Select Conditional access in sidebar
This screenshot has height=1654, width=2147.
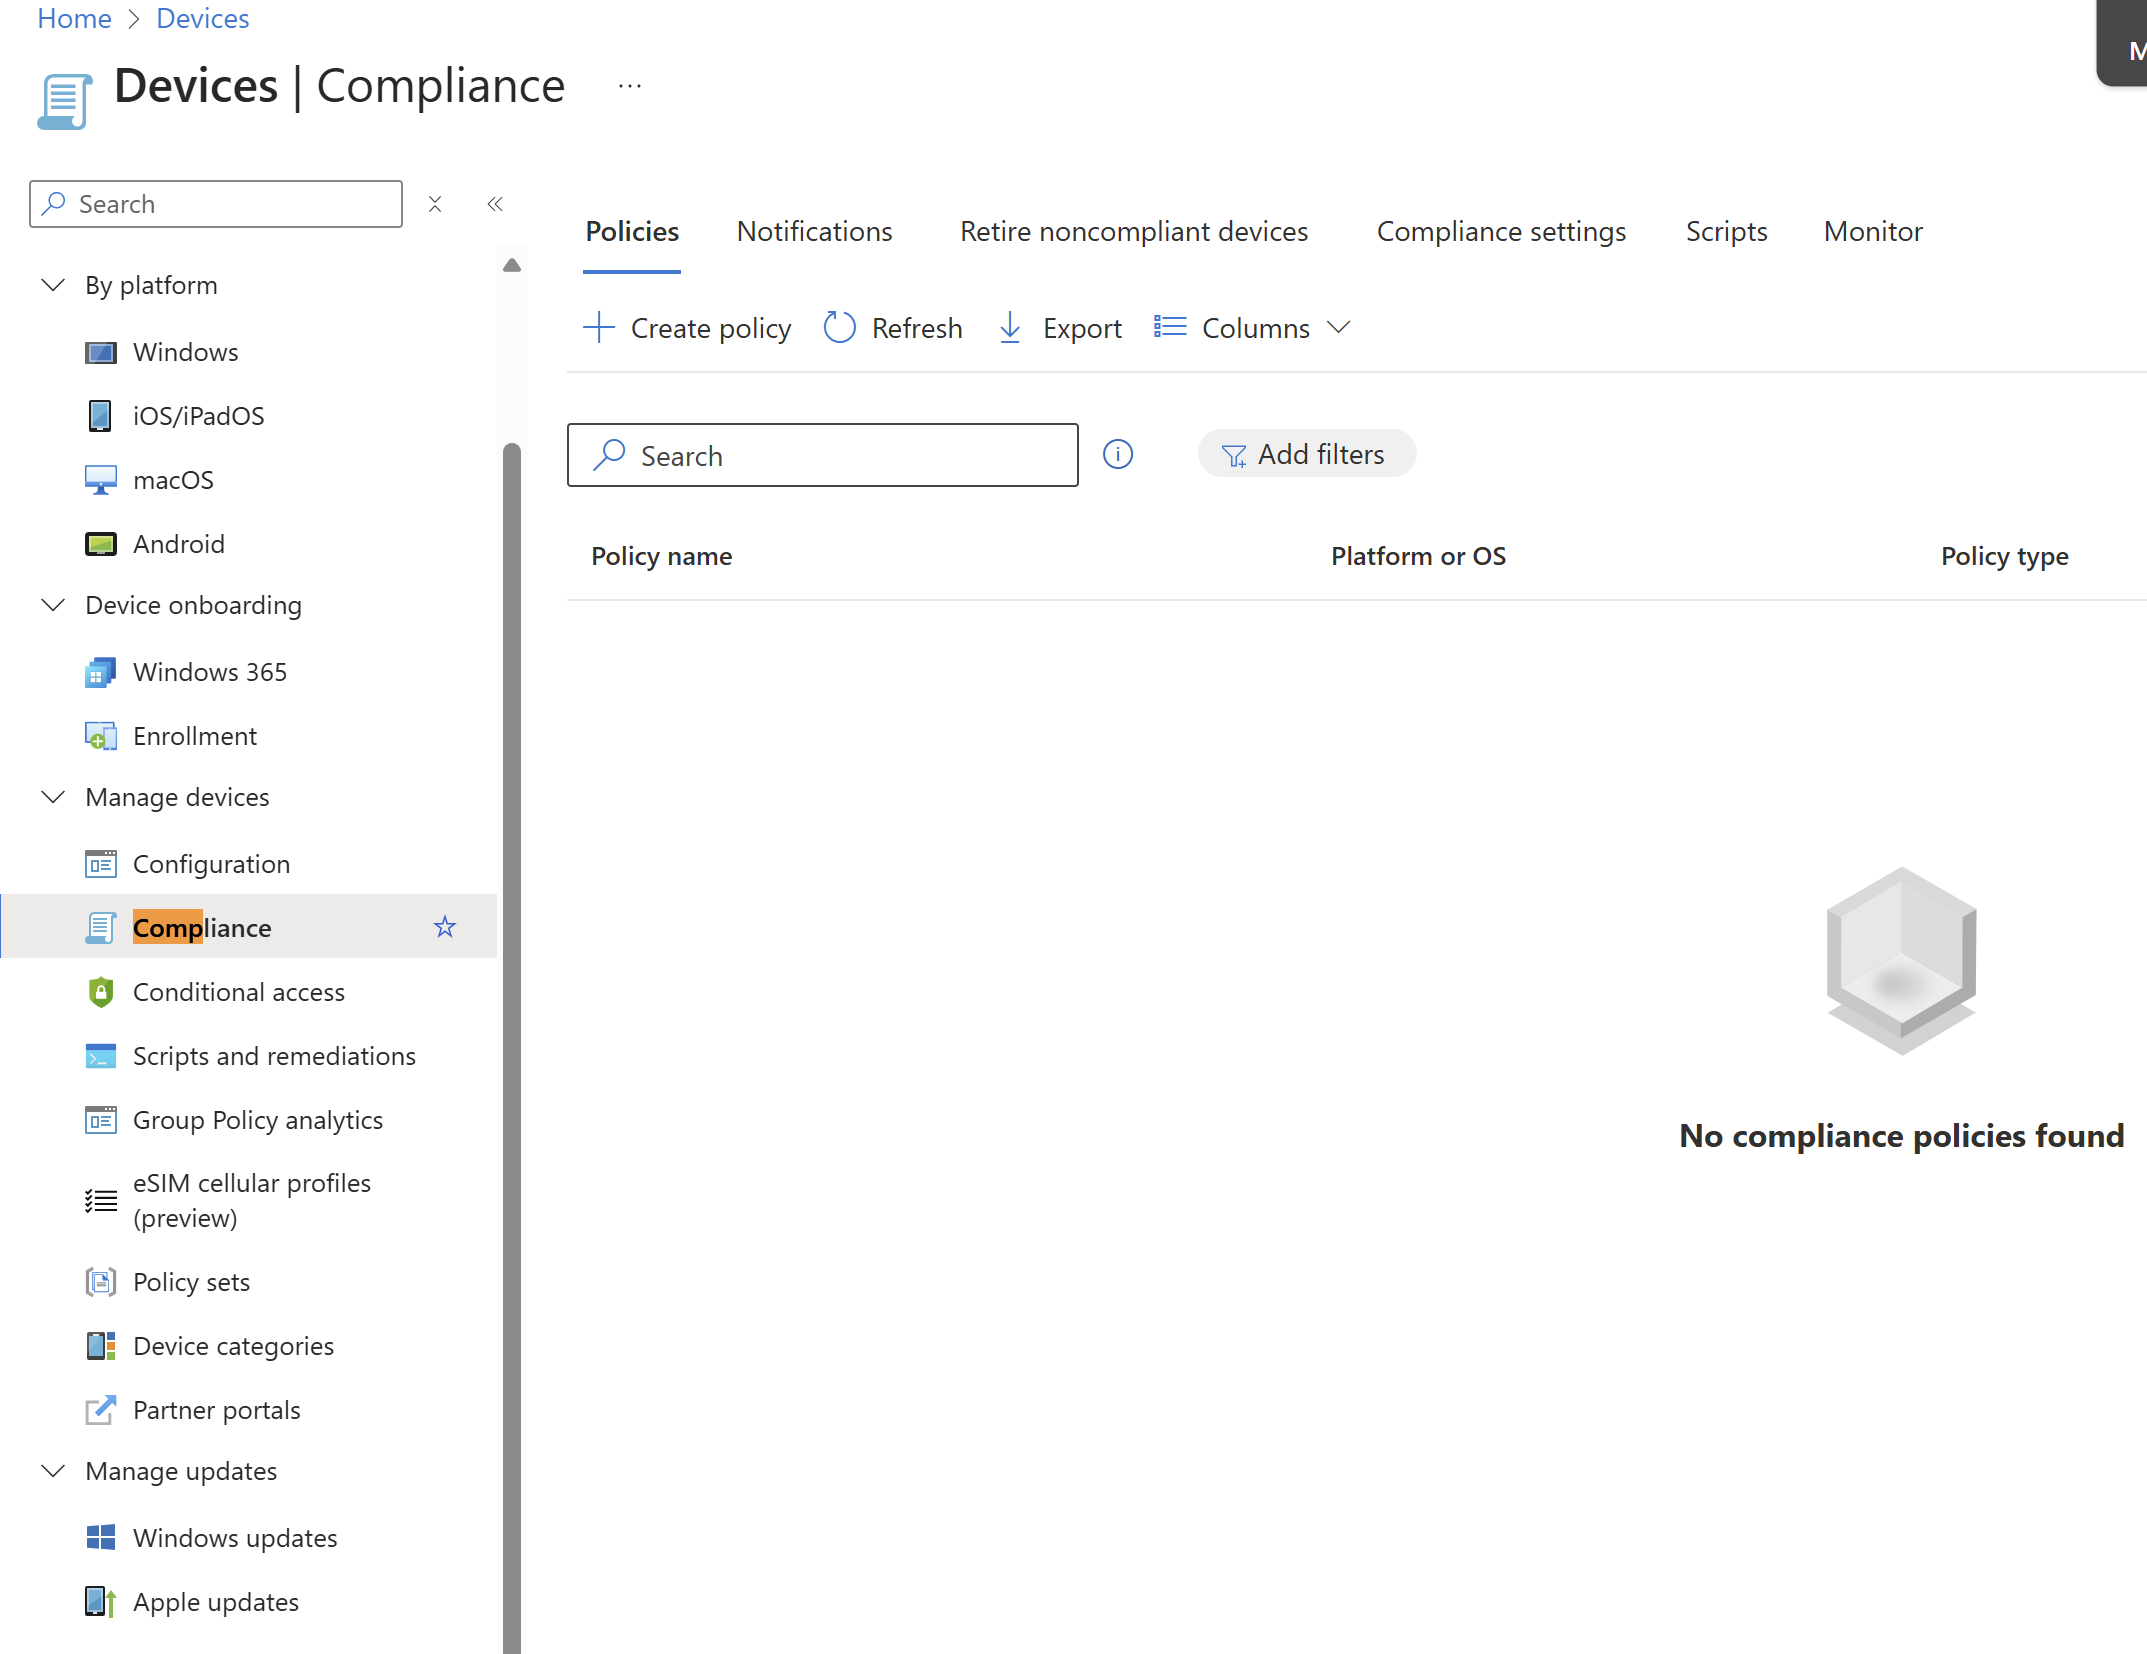[x=239, y=992]
